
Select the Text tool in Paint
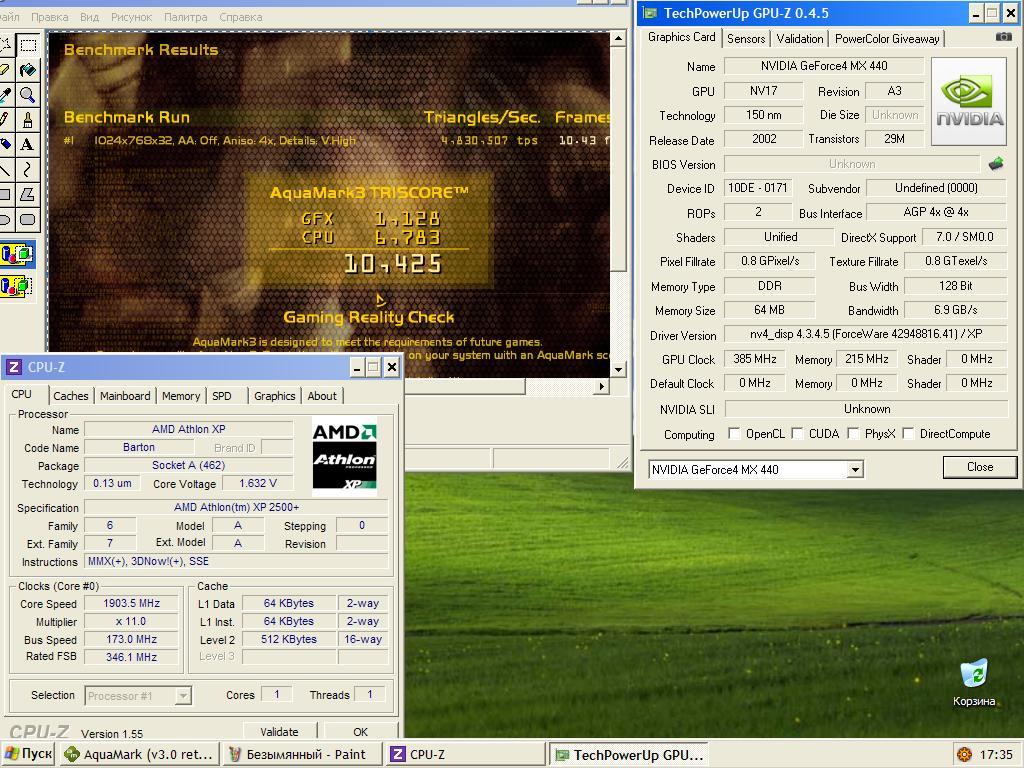coord(27,145)
